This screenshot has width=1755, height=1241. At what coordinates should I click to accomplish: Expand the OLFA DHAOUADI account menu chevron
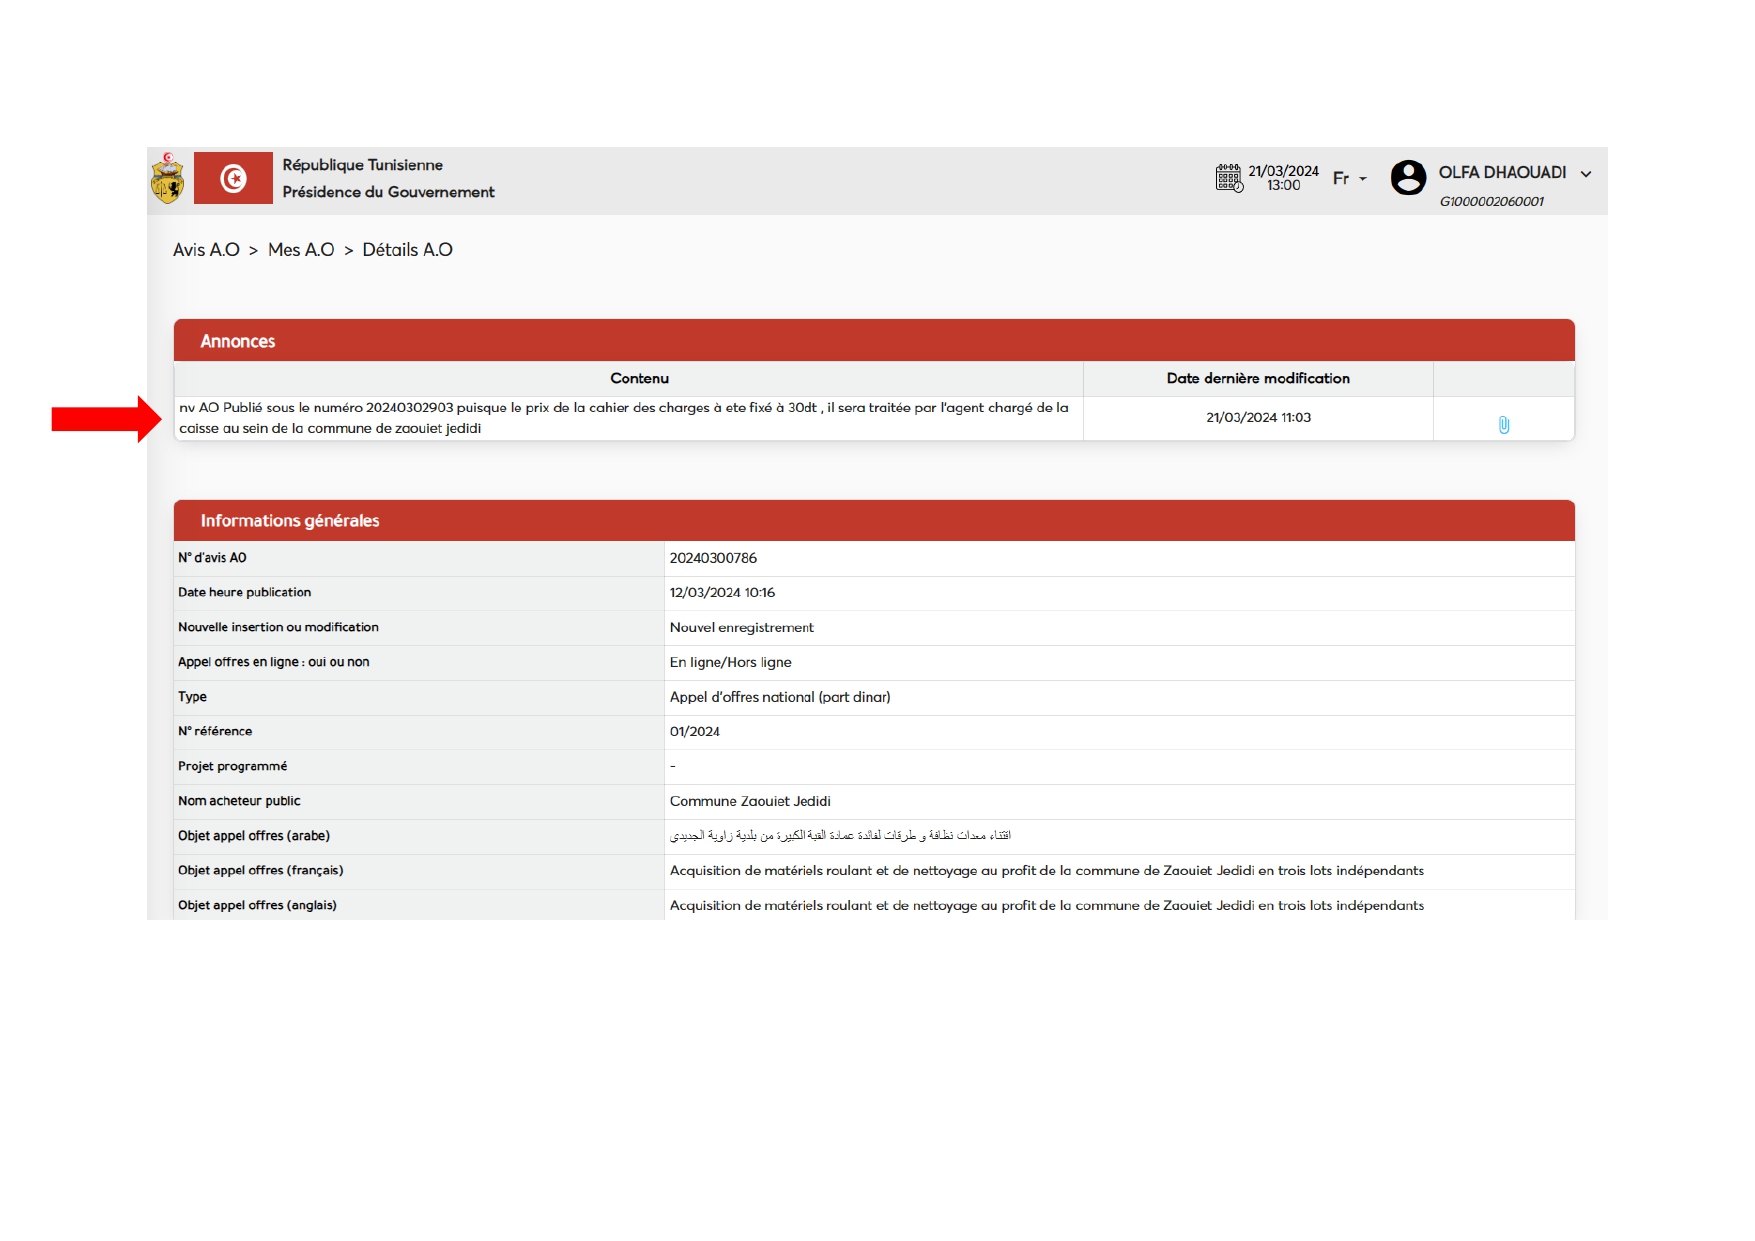[1586, 174]
